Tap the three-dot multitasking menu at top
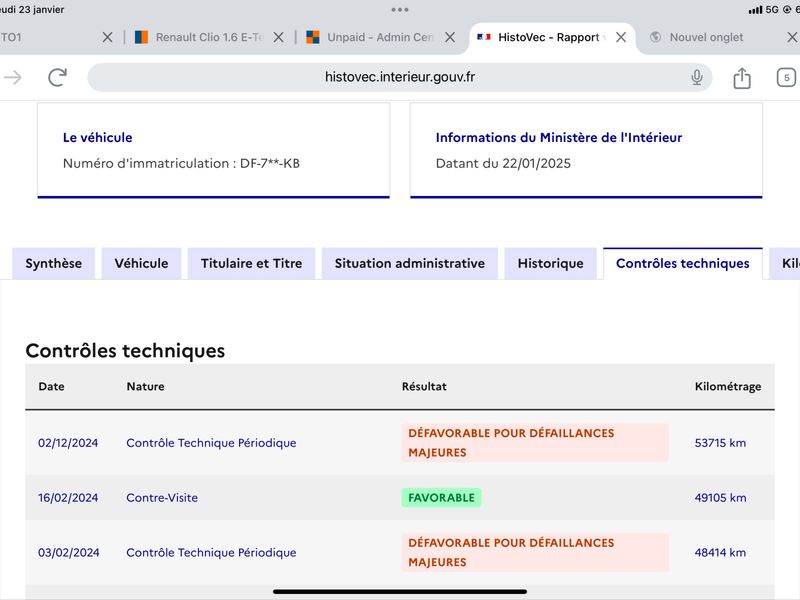The width and height of the screenshot is (800, 600). tap(400, 10)
